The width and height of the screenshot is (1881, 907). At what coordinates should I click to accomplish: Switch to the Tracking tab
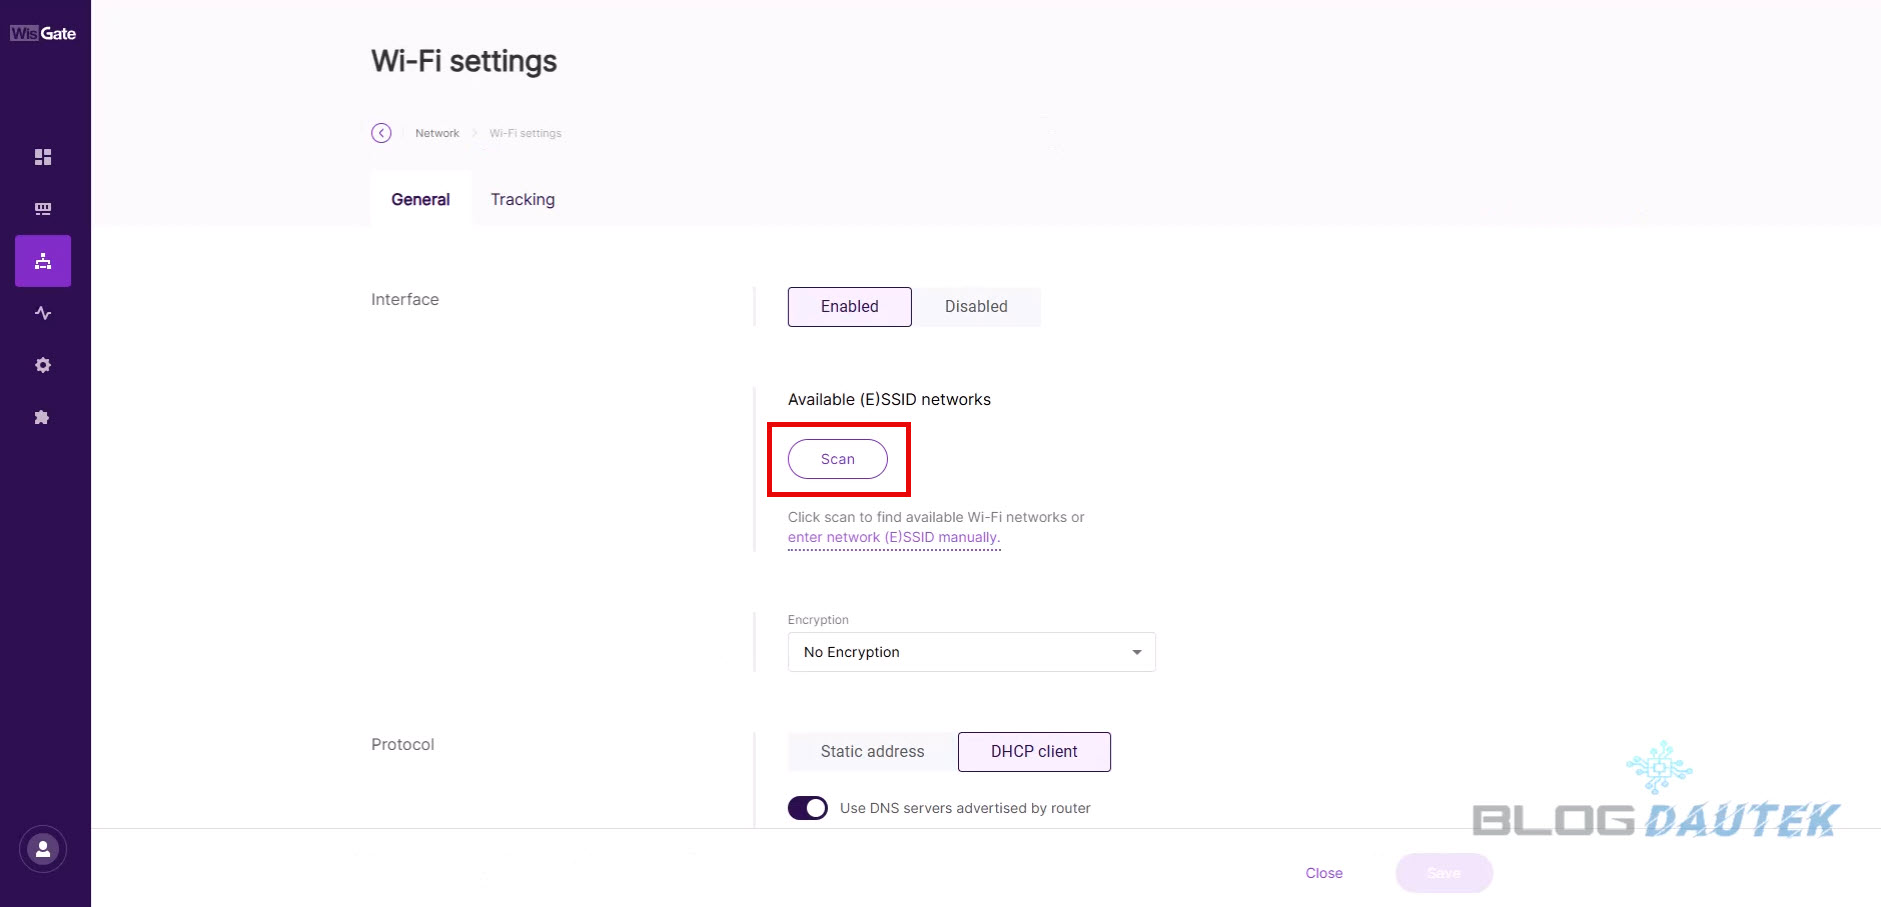[x=522, y=200]
